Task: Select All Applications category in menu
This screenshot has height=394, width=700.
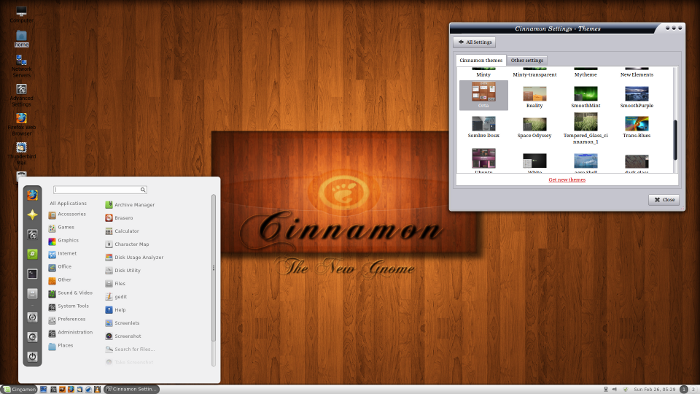Action: tap(68, 203)
